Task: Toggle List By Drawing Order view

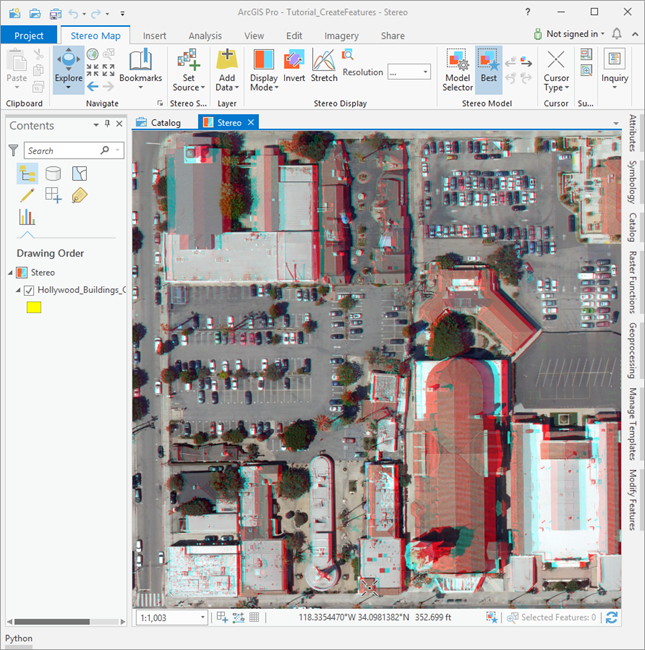Action: click(27, 174)
